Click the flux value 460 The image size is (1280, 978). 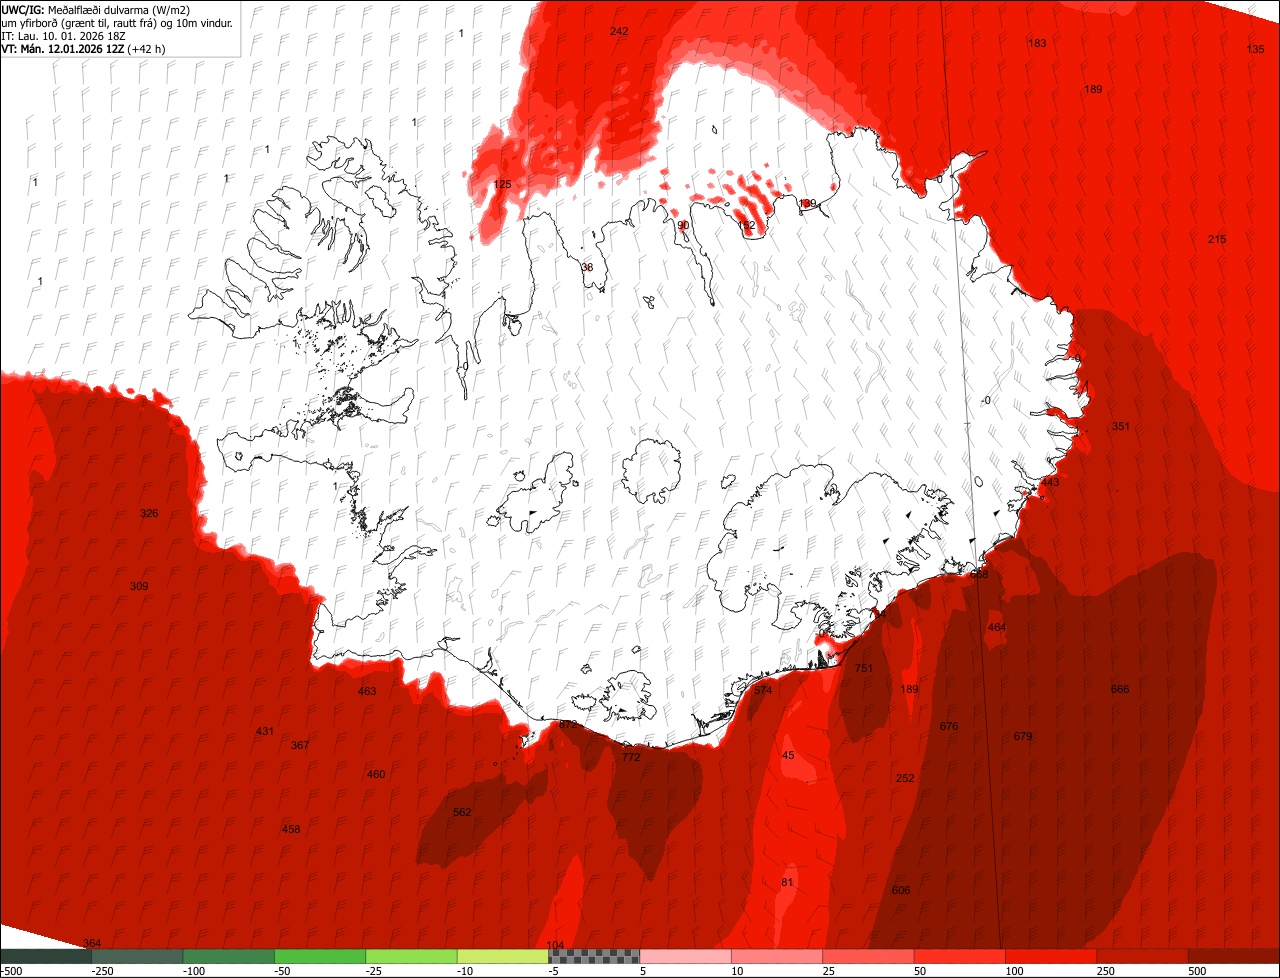[376, 774]
